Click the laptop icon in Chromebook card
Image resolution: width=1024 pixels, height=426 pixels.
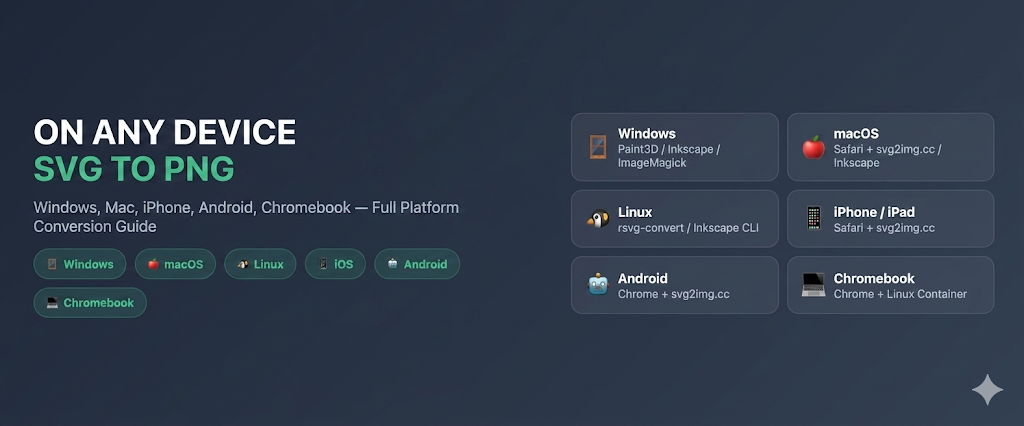pos(813,285)
